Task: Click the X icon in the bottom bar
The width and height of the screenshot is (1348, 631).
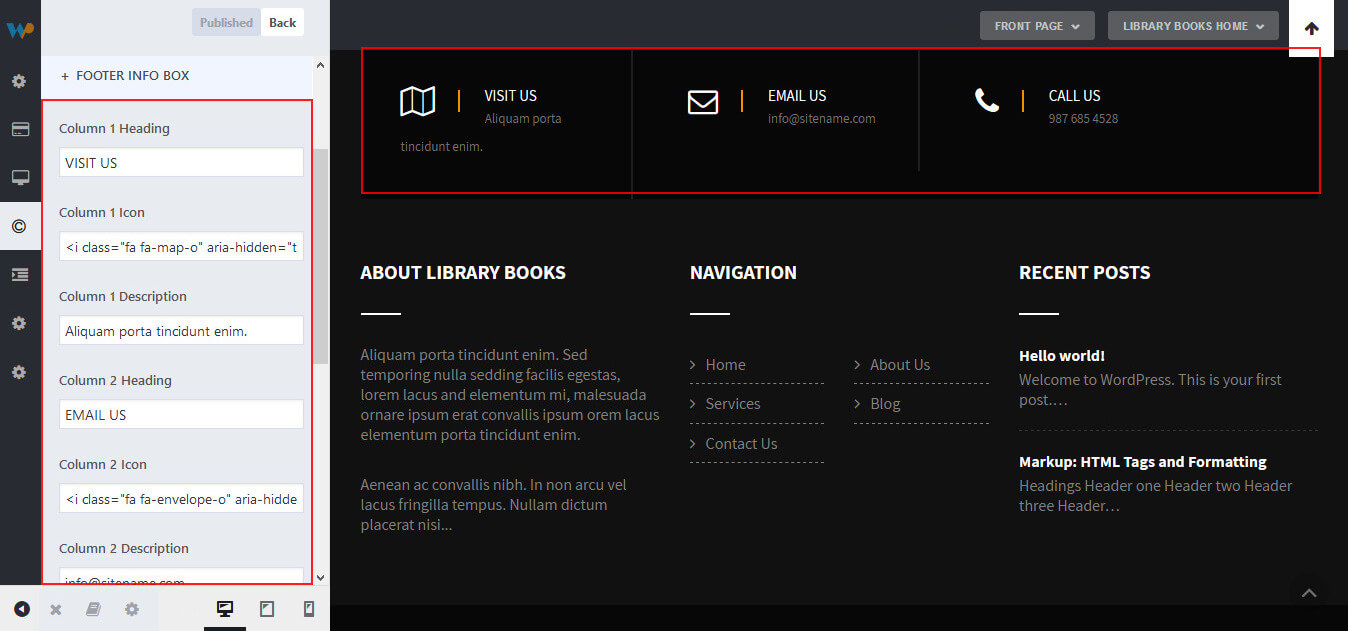Action: [x=56, y=609]
